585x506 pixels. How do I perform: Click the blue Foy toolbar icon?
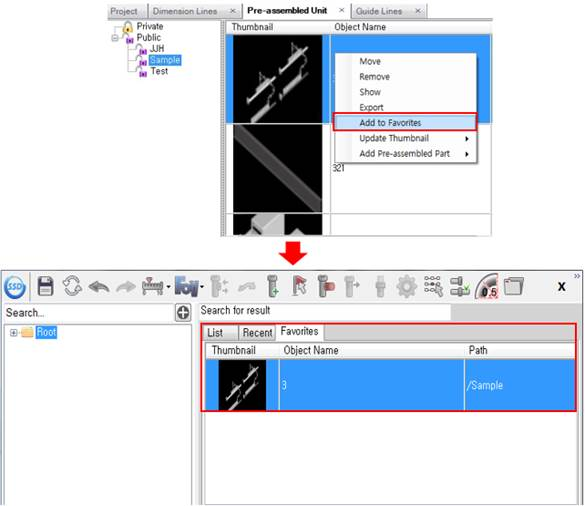187,287
